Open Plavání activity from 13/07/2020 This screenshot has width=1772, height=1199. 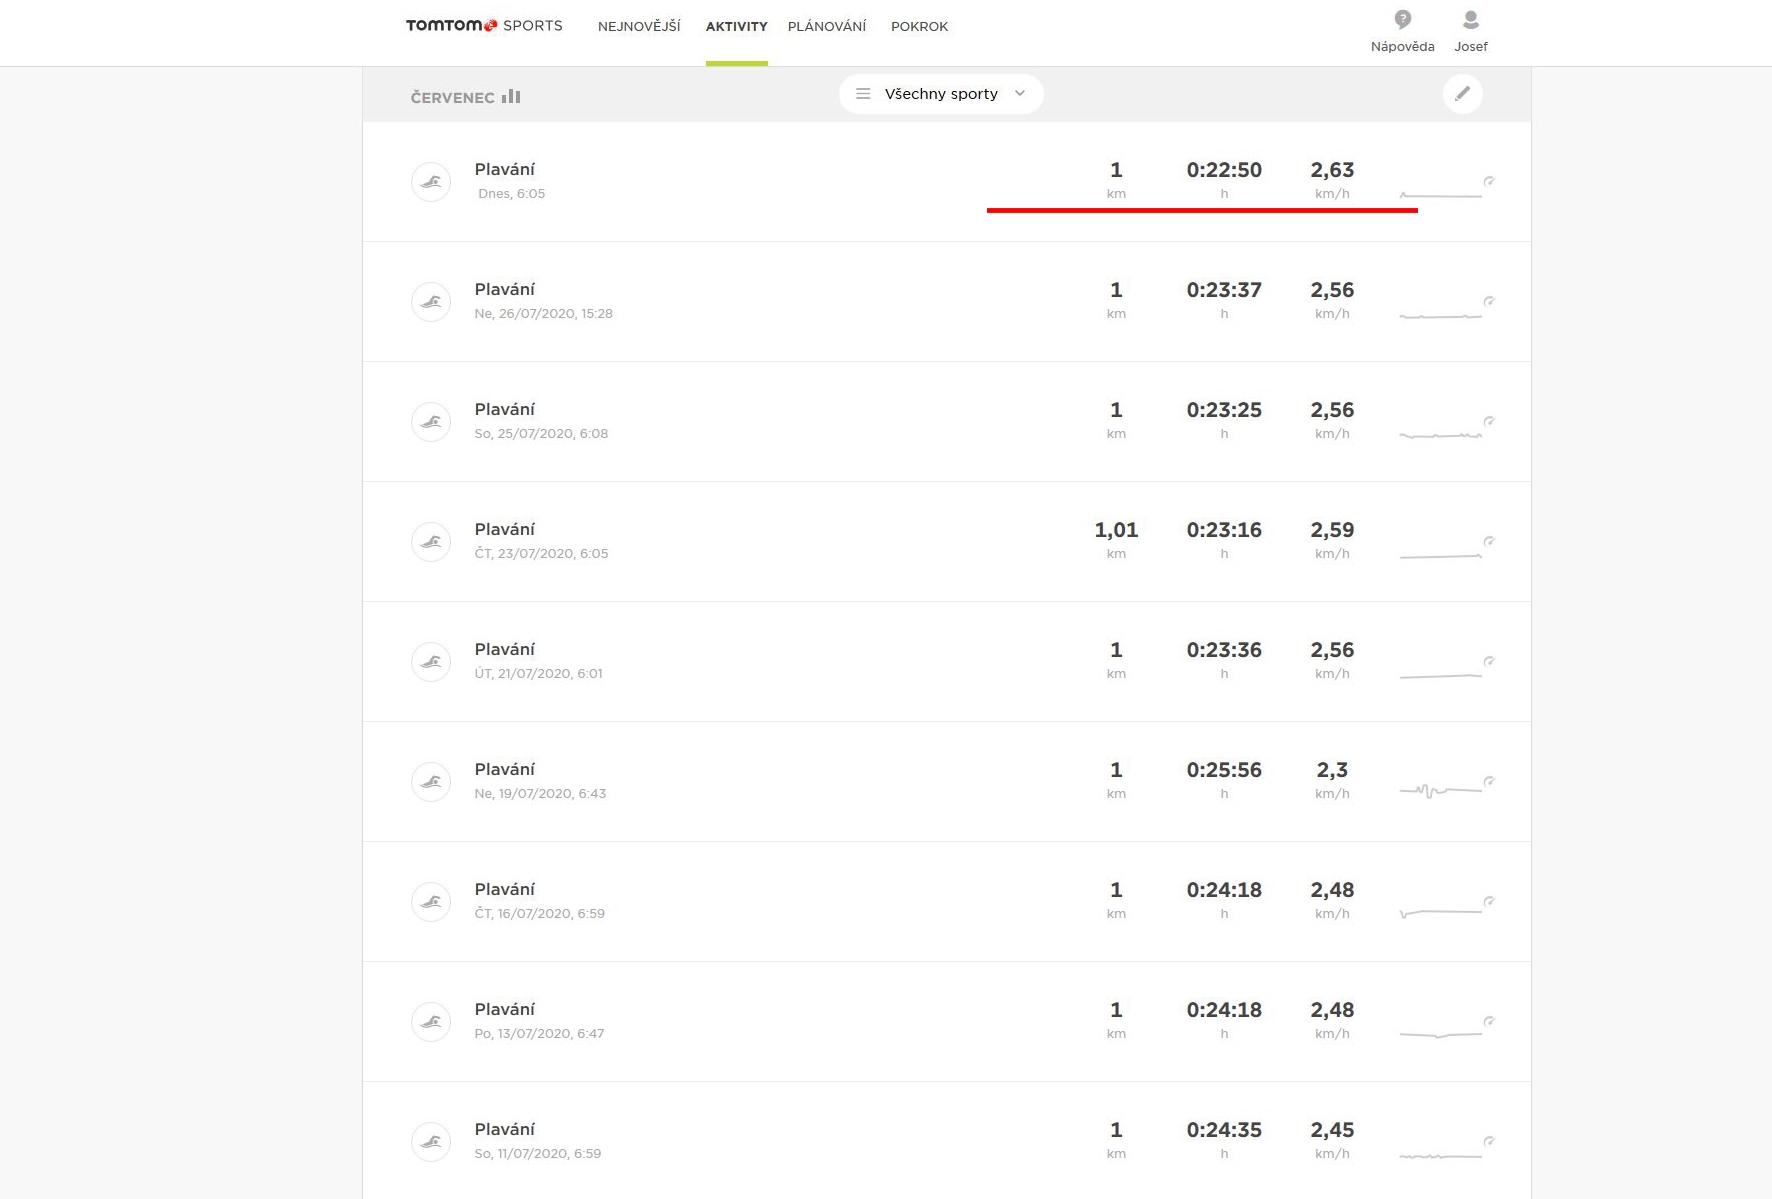[504, 1010]
